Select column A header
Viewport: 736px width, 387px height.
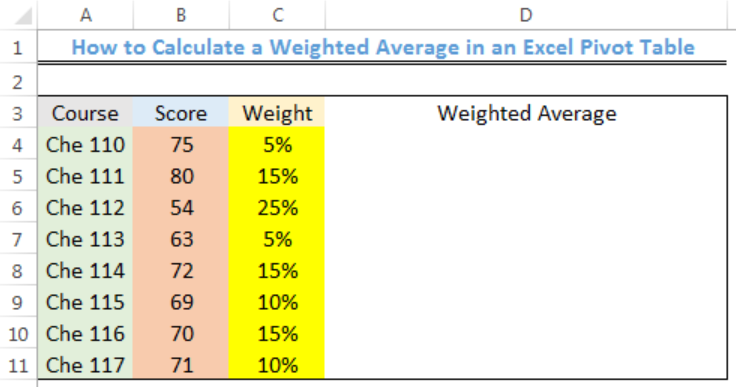point(85,15)
